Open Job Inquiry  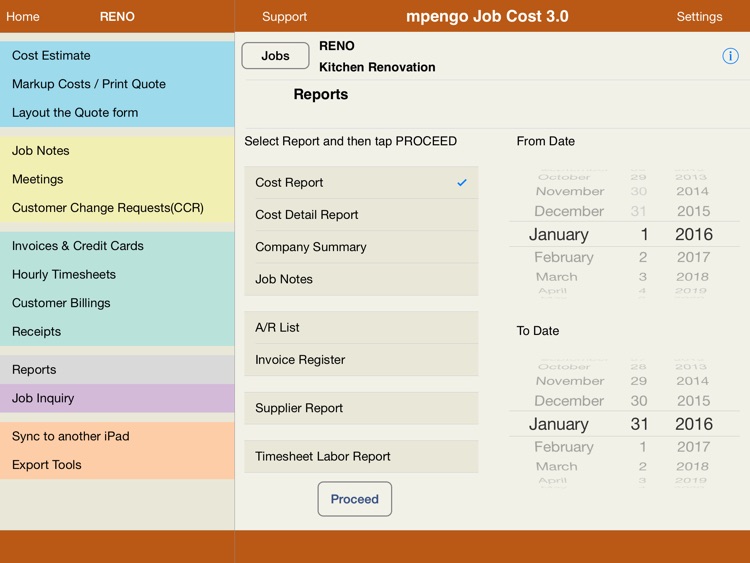pos(117,398)
